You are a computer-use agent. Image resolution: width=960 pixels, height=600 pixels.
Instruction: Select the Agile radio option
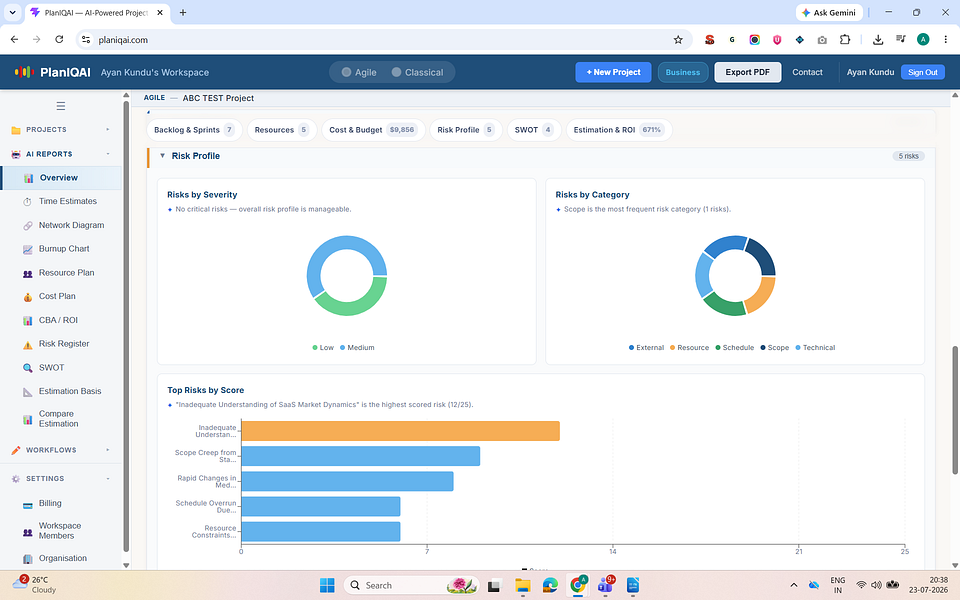[x=359, y=72]
